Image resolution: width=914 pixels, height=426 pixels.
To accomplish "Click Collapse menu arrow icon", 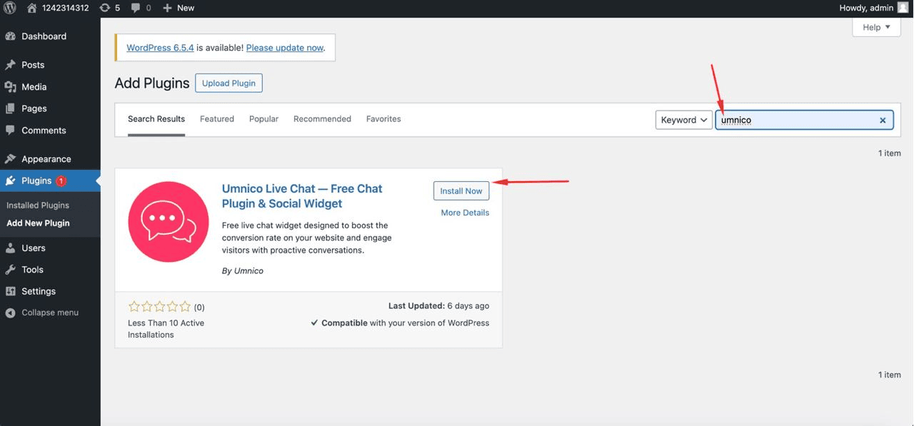I will click(x=10, y=313).
